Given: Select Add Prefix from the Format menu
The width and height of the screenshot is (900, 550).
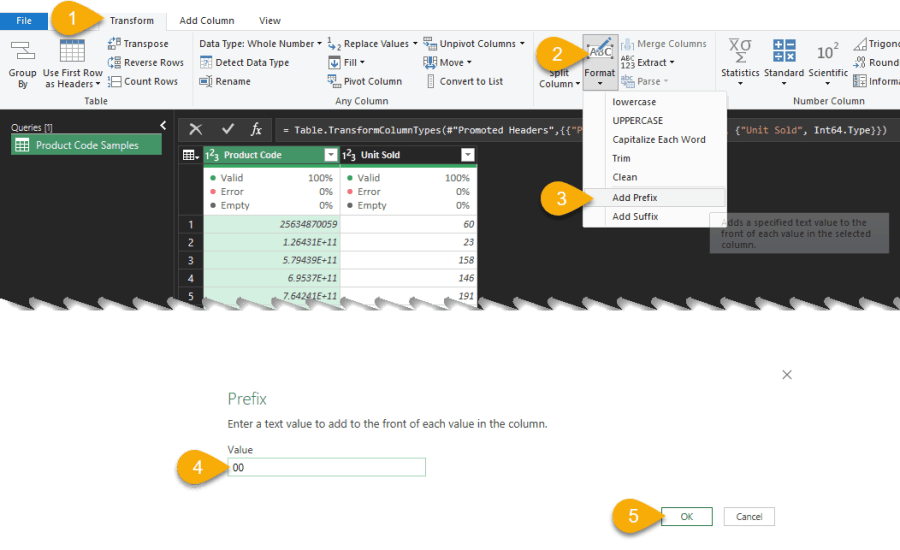Looking at the screenshot, I should click(634, 198).
